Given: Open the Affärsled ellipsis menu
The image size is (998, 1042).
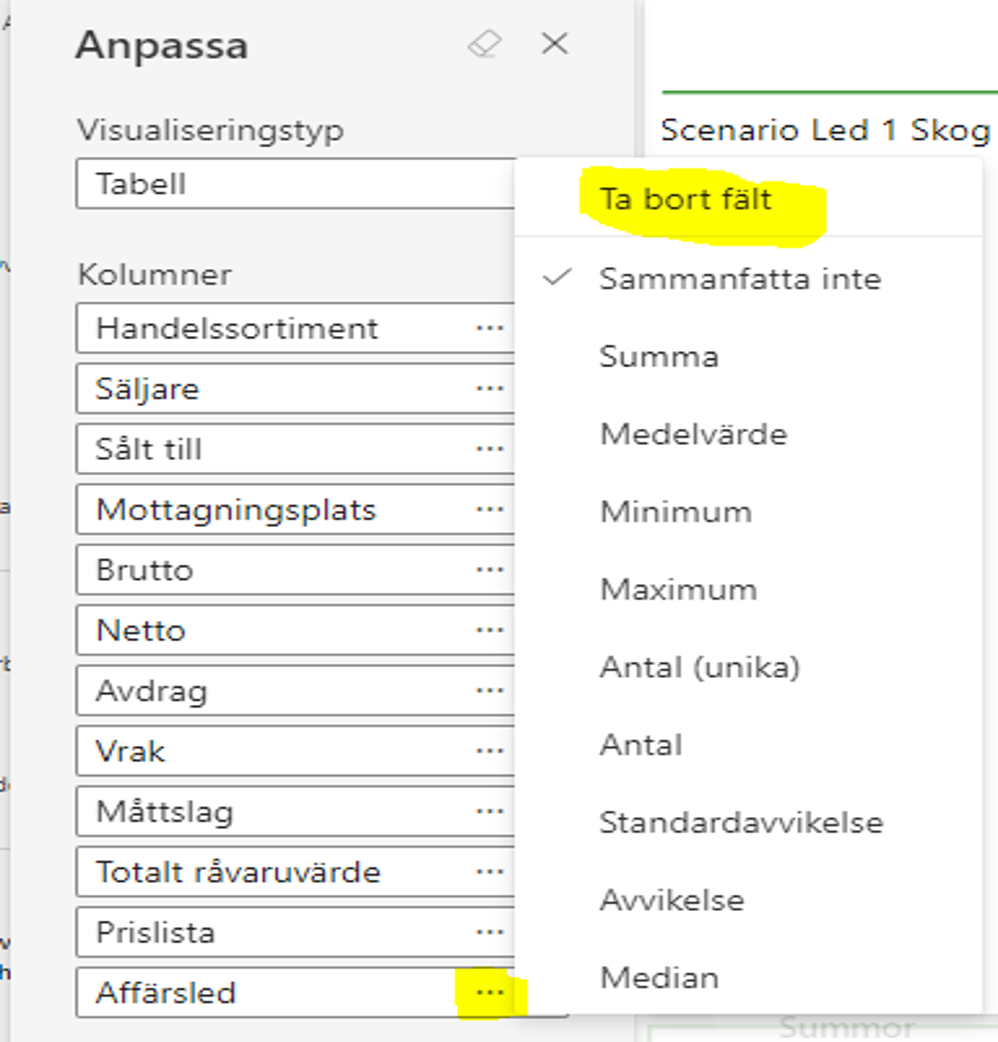Looking at the screenshot, I should (490, 993).
